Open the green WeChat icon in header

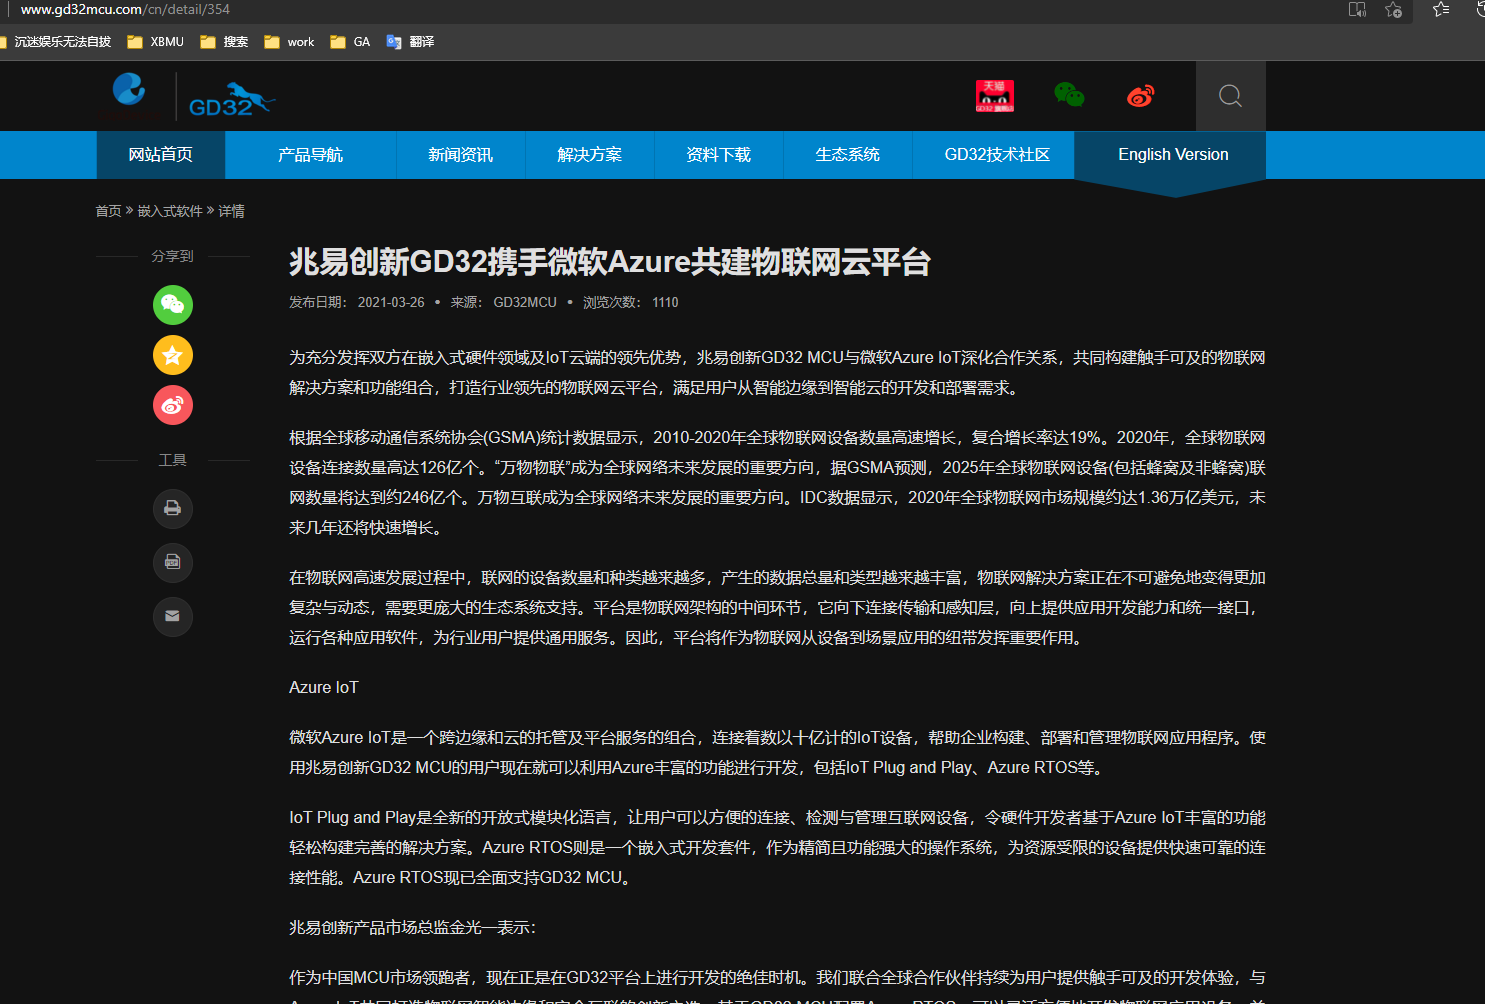pos(1069,95)
